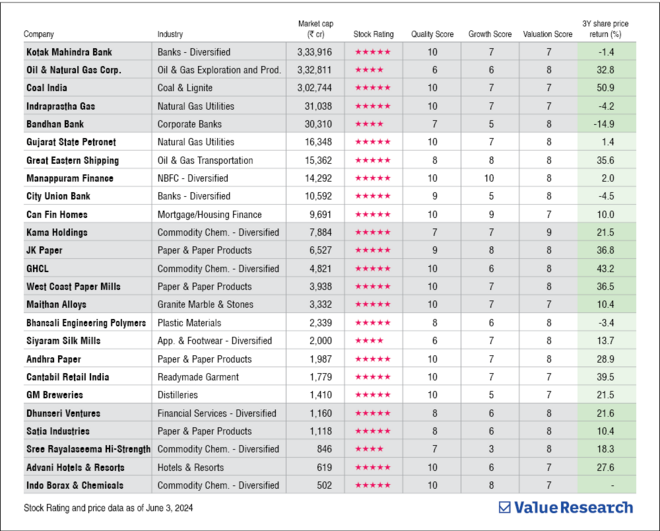Screen dimensions: 660x531
Task: Click the Value Research checkmark logo icon
Action: (506, 508)
